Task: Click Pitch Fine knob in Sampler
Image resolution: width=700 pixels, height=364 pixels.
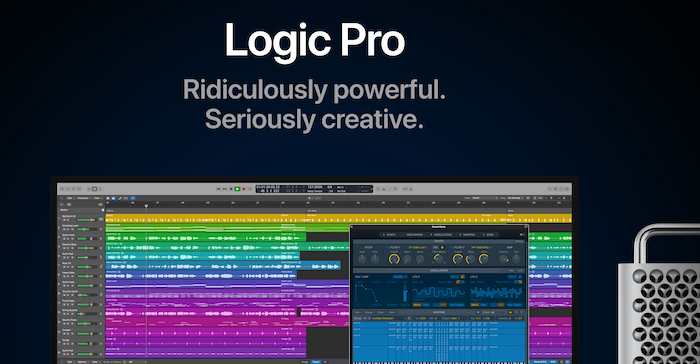Action: point(375,259)
